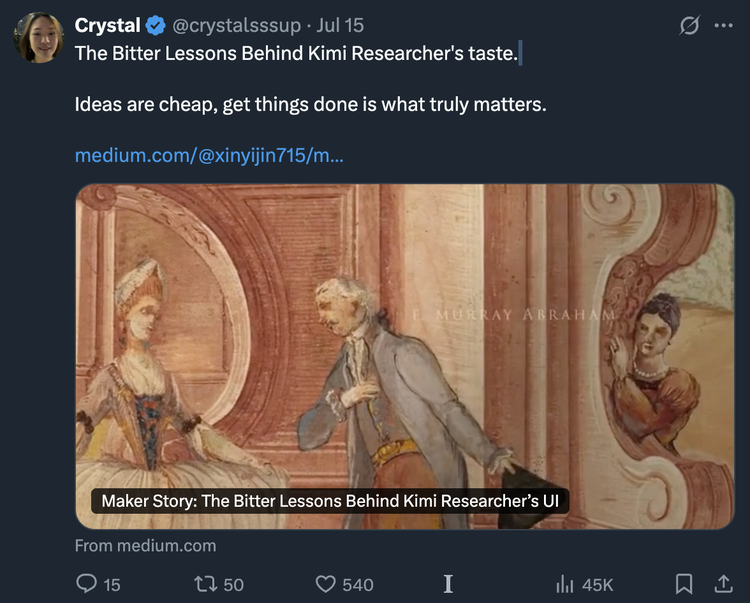Open Crystal's profile picture avatar

click(x=39, y=37)
